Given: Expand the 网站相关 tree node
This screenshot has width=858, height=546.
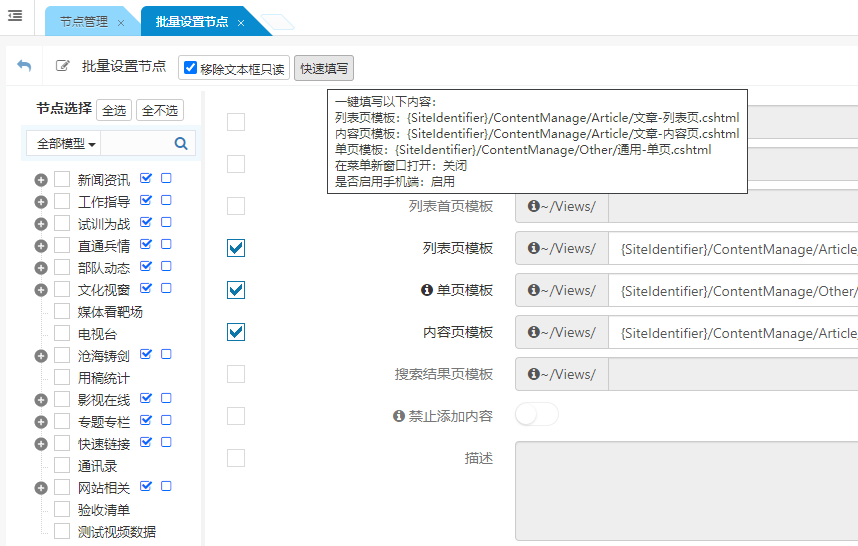Looking at the screenshot, I should 41,488.
